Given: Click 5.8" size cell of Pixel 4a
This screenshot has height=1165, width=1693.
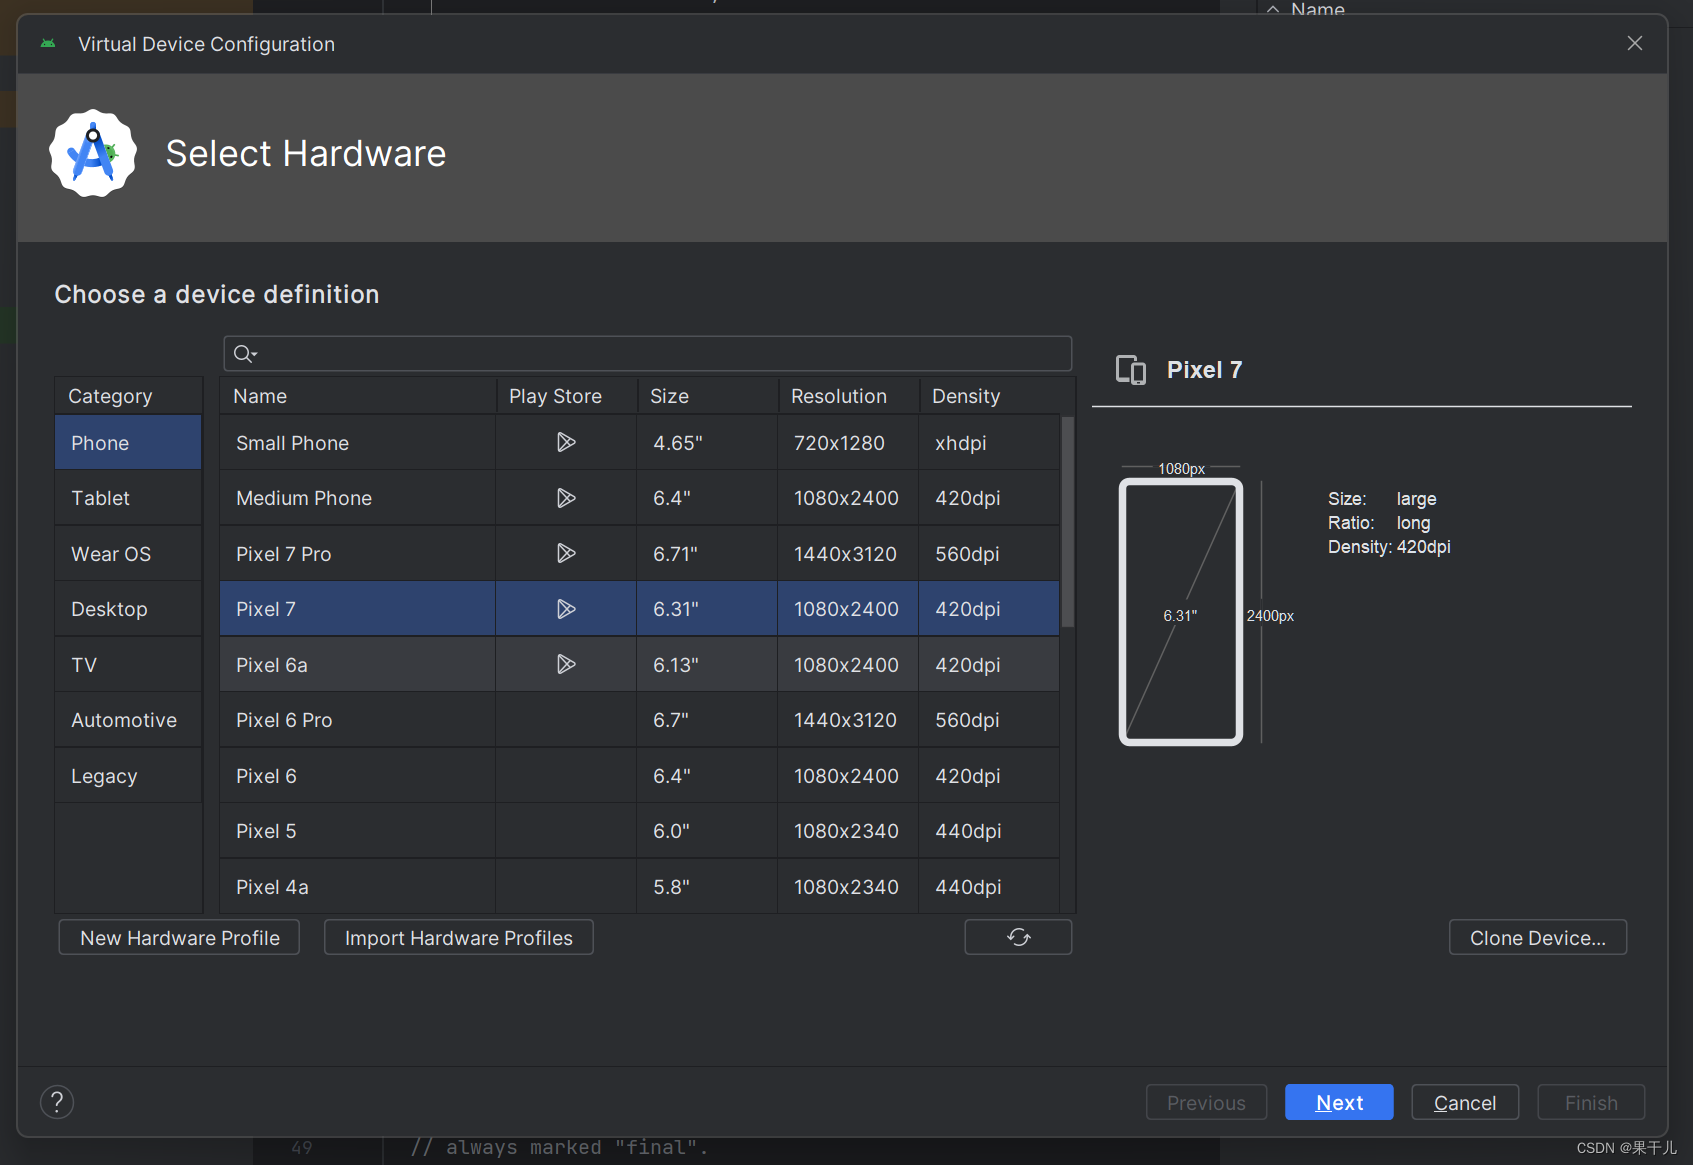Looking at the screenshot, I should click(707, 887).
